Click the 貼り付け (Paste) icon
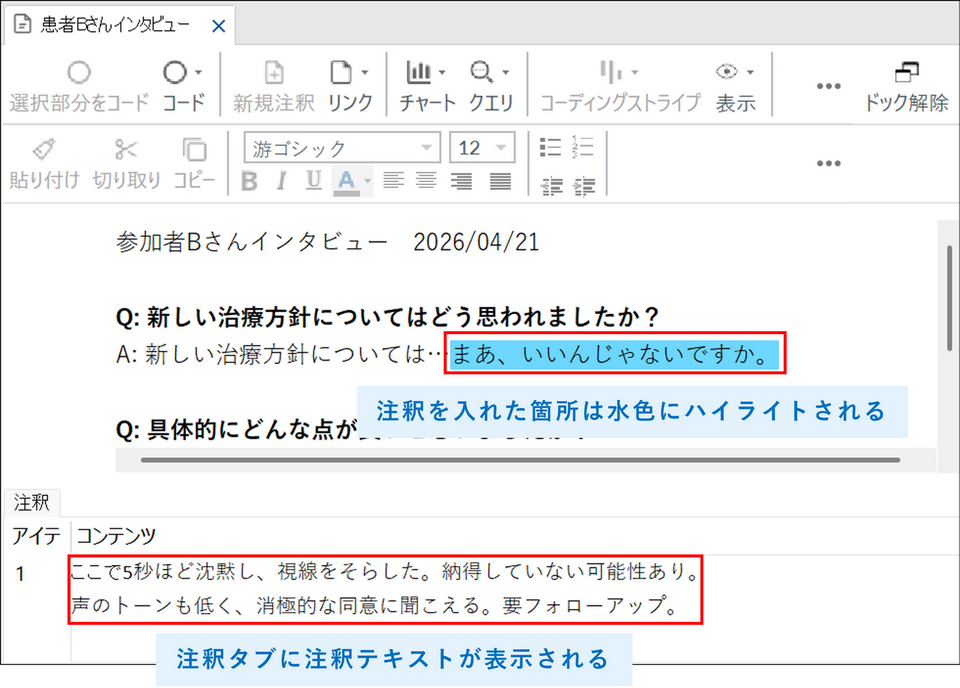Image resolution: width=960 pixels, height=688 pixels. click(x=44, y=150)
